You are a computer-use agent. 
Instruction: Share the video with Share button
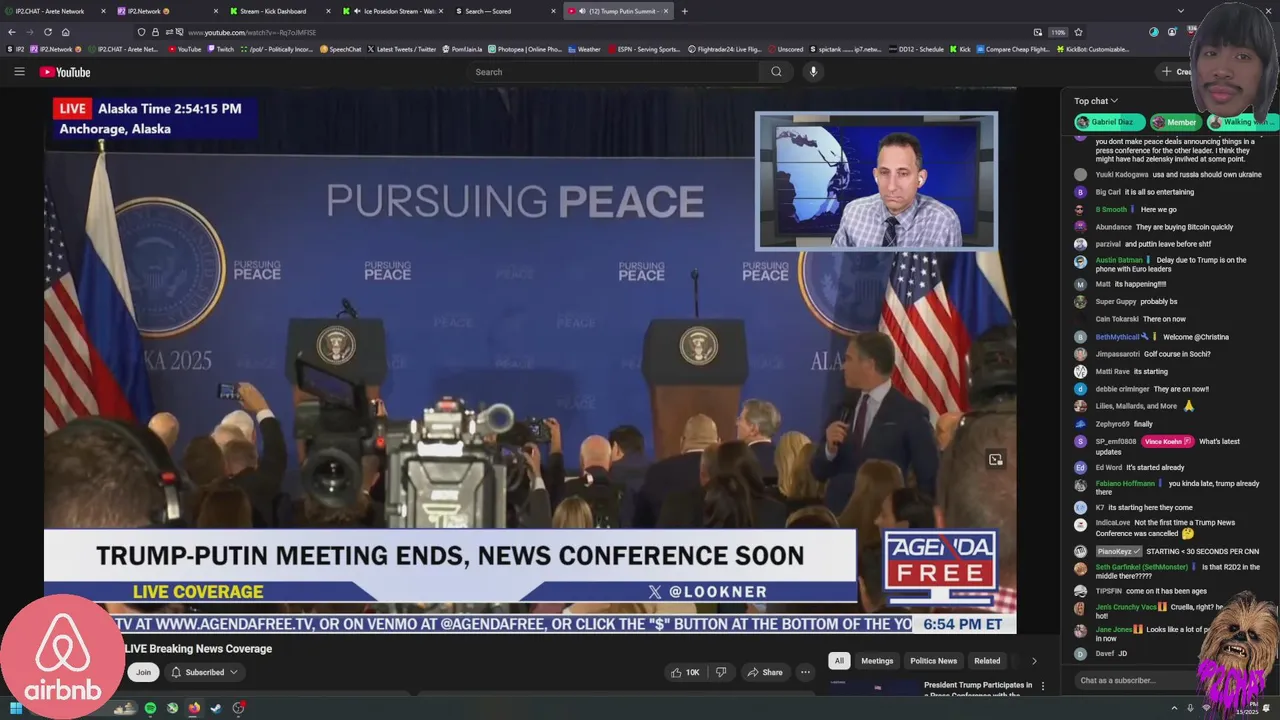point(765,672)
